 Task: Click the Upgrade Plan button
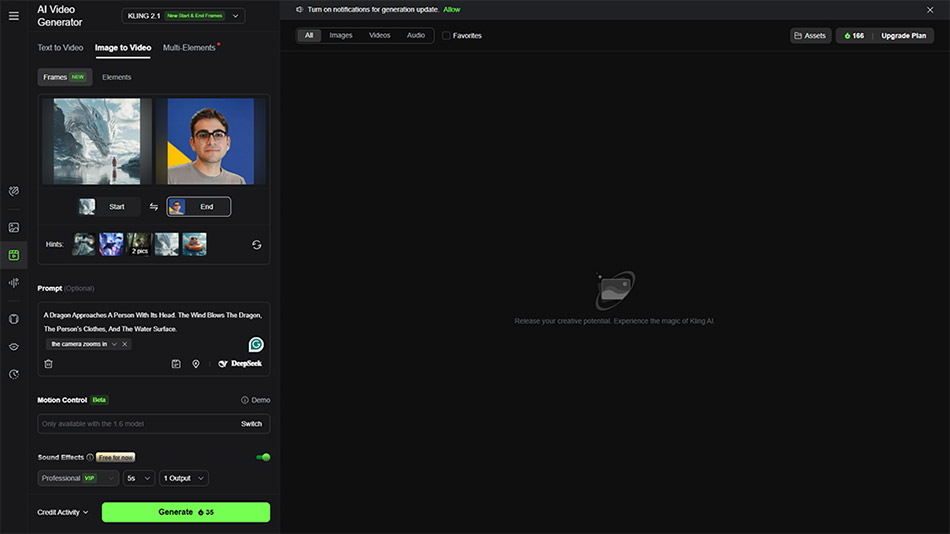903,36
